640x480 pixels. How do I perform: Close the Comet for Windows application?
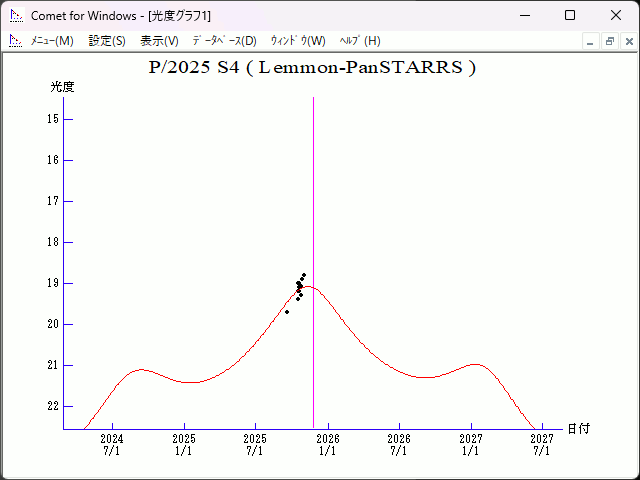click(x=615, y=15)
